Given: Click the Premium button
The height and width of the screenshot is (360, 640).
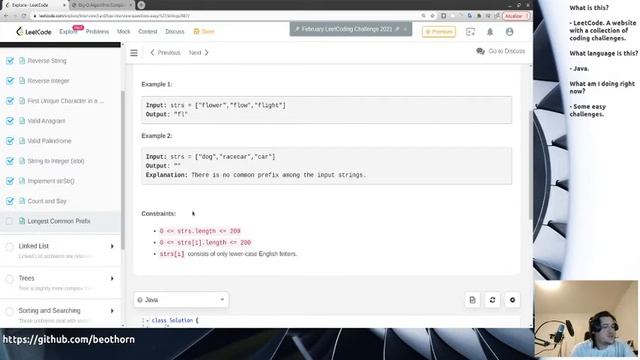Looking at the screenshot, I should (439, 31).
